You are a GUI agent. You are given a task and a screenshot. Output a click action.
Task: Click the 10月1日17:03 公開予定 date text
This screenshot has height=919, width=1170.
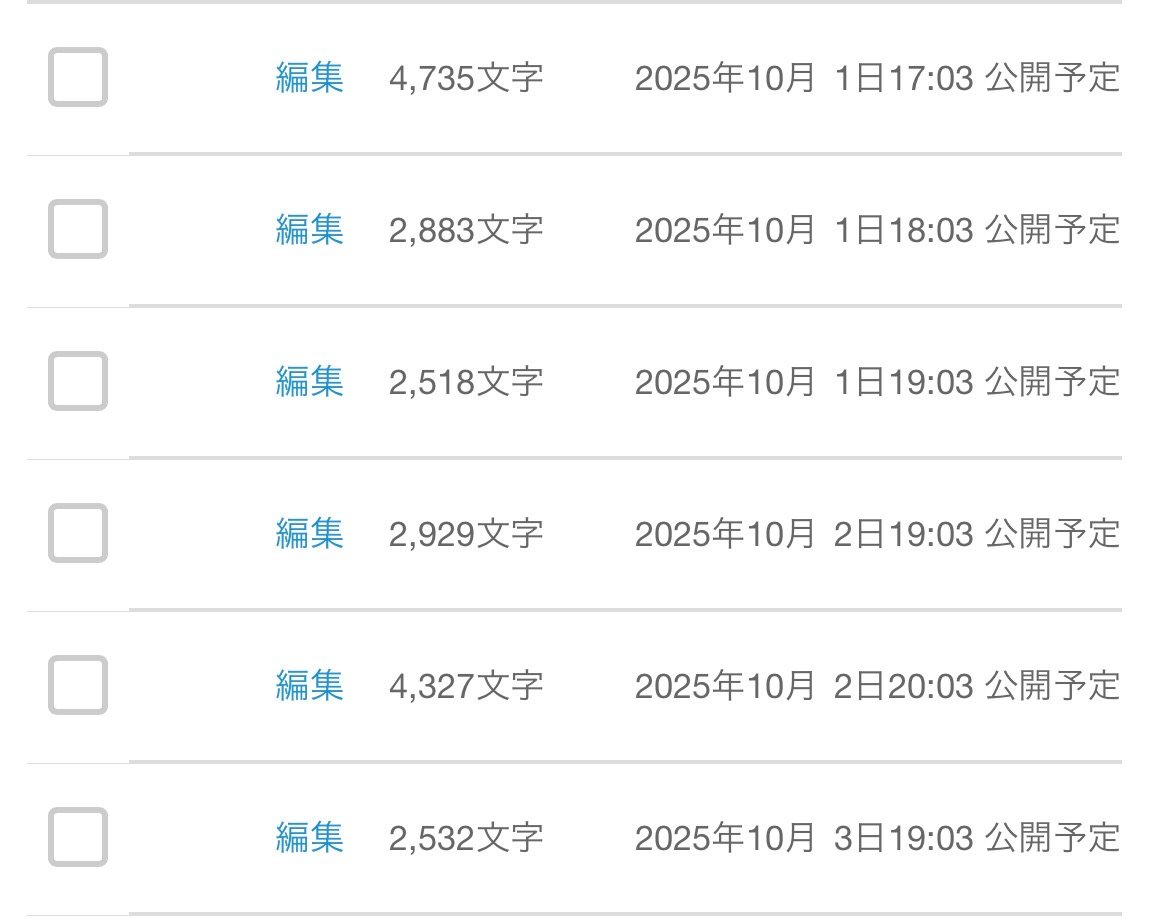pyautogui.click(x=877, y=78)
